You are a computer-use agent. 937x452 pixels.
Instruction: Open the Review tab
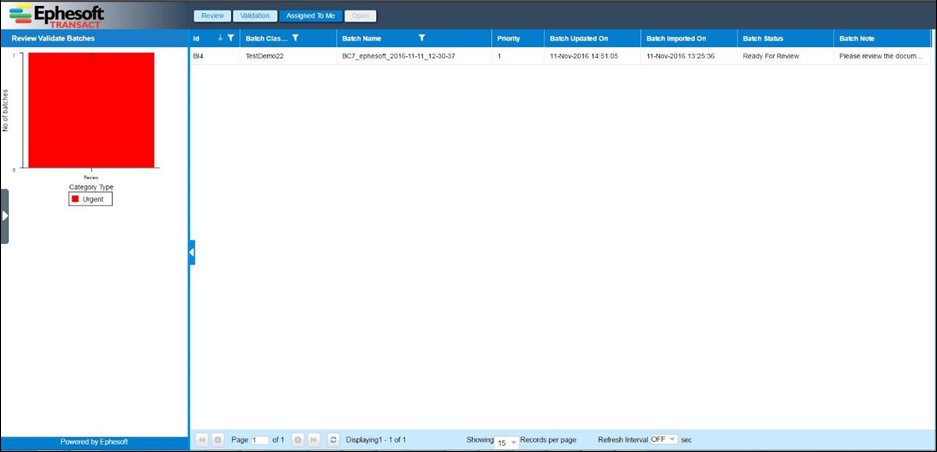coord(212,16)
